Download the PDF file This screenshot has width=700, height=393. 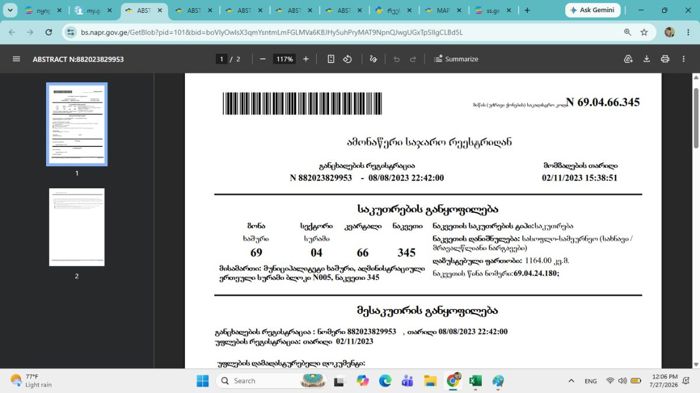tap(646, 59)
